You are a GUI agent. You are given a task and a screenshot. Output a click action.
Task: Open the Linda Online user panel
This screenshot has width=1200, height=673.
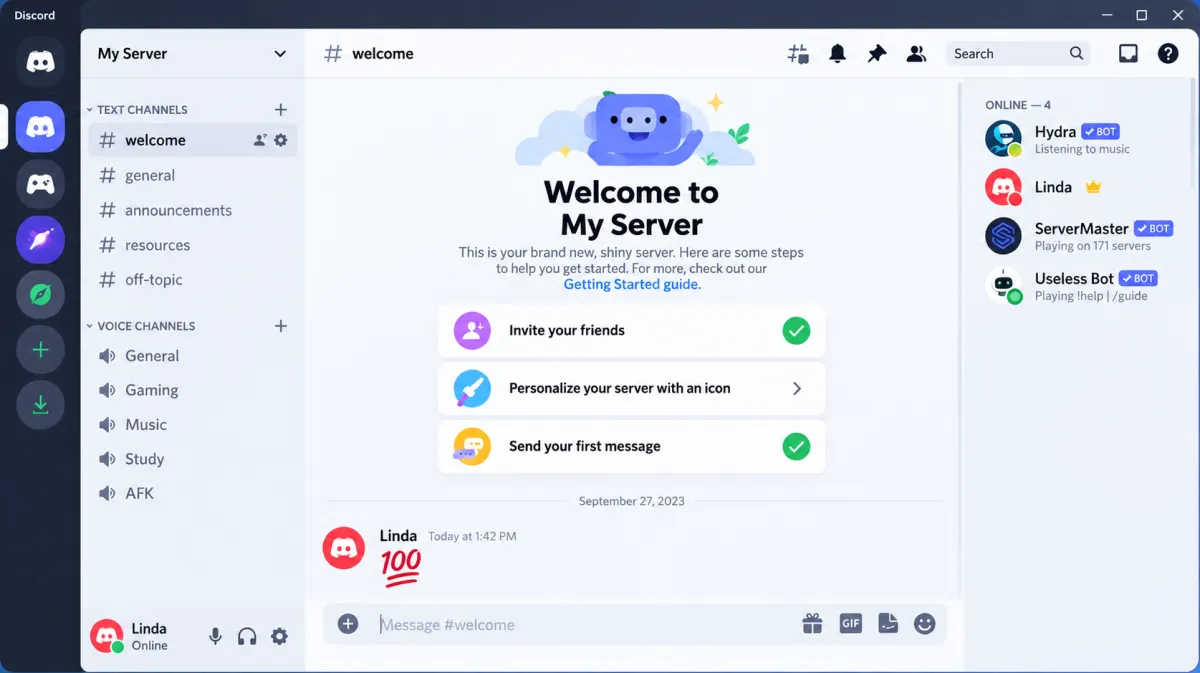point(143,636)
